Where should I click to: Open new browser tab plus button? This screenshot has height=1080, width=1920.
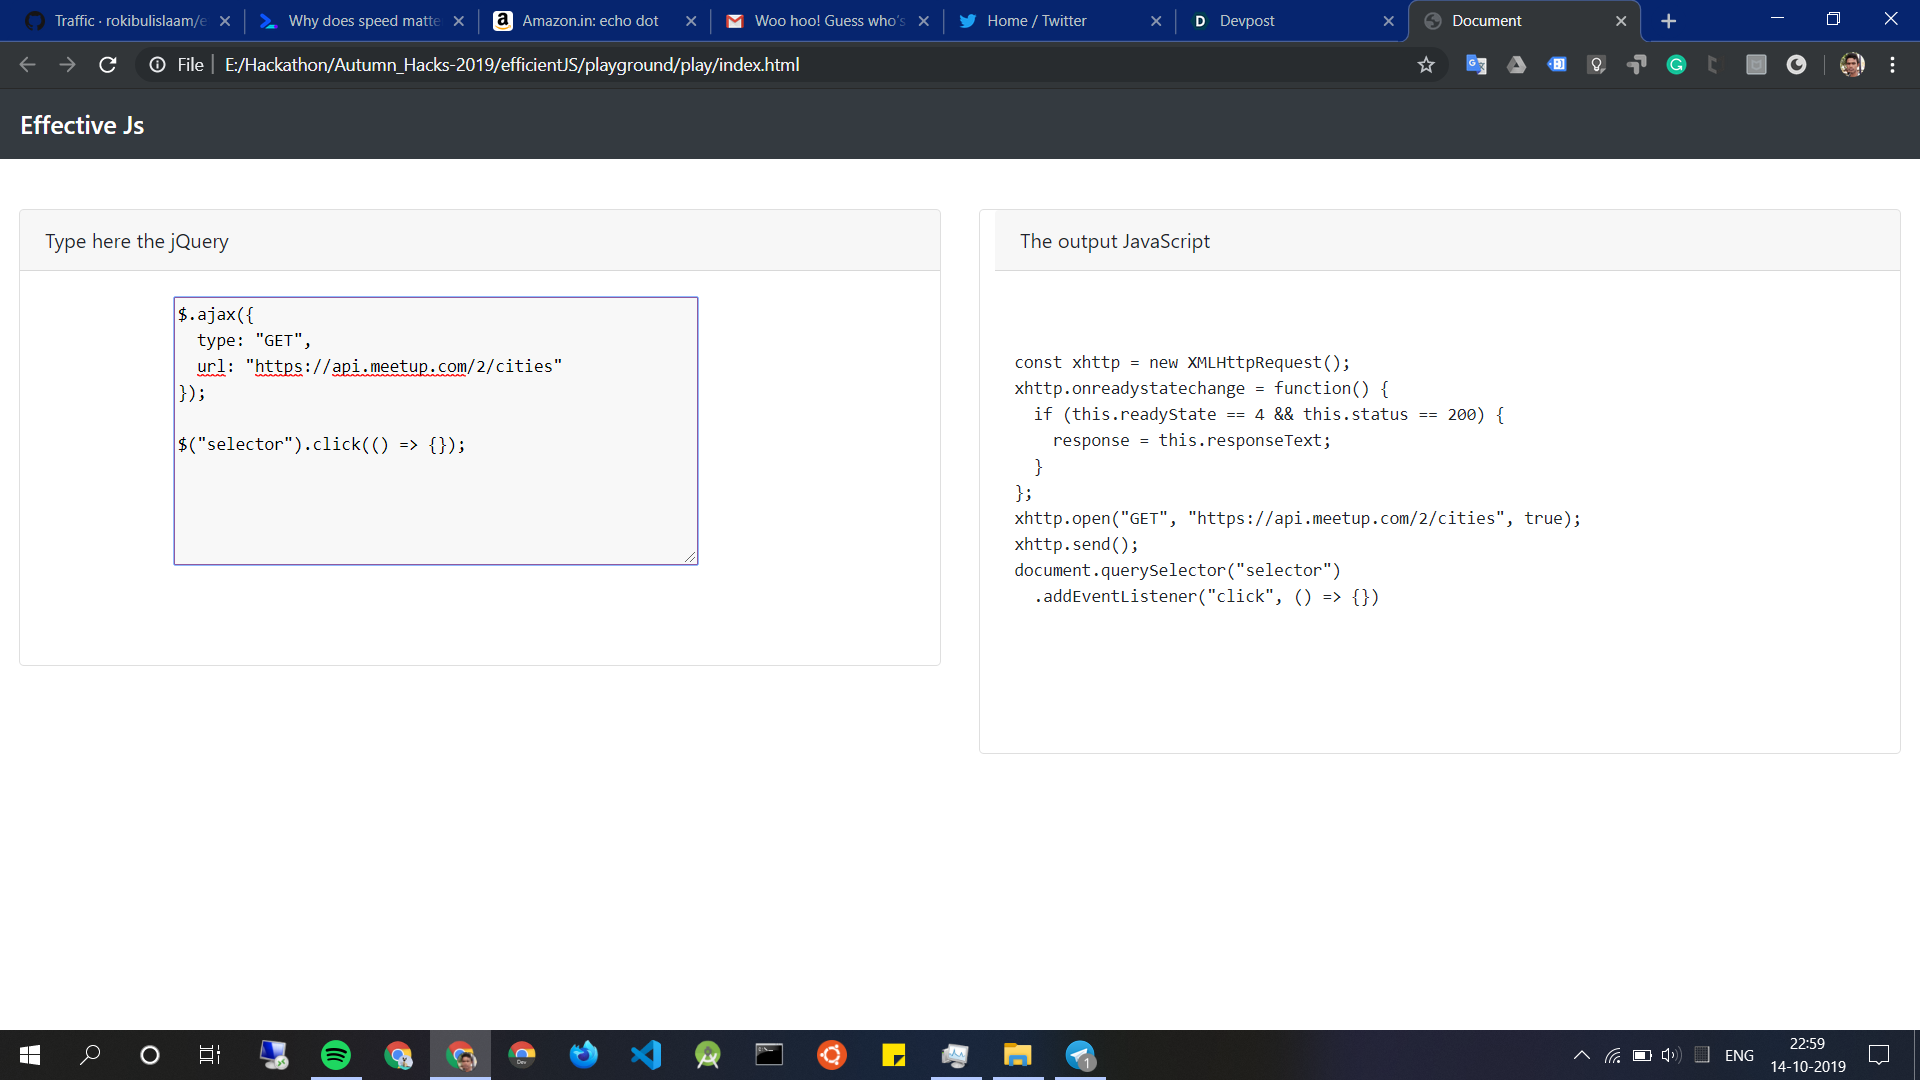coord(1668,21)
